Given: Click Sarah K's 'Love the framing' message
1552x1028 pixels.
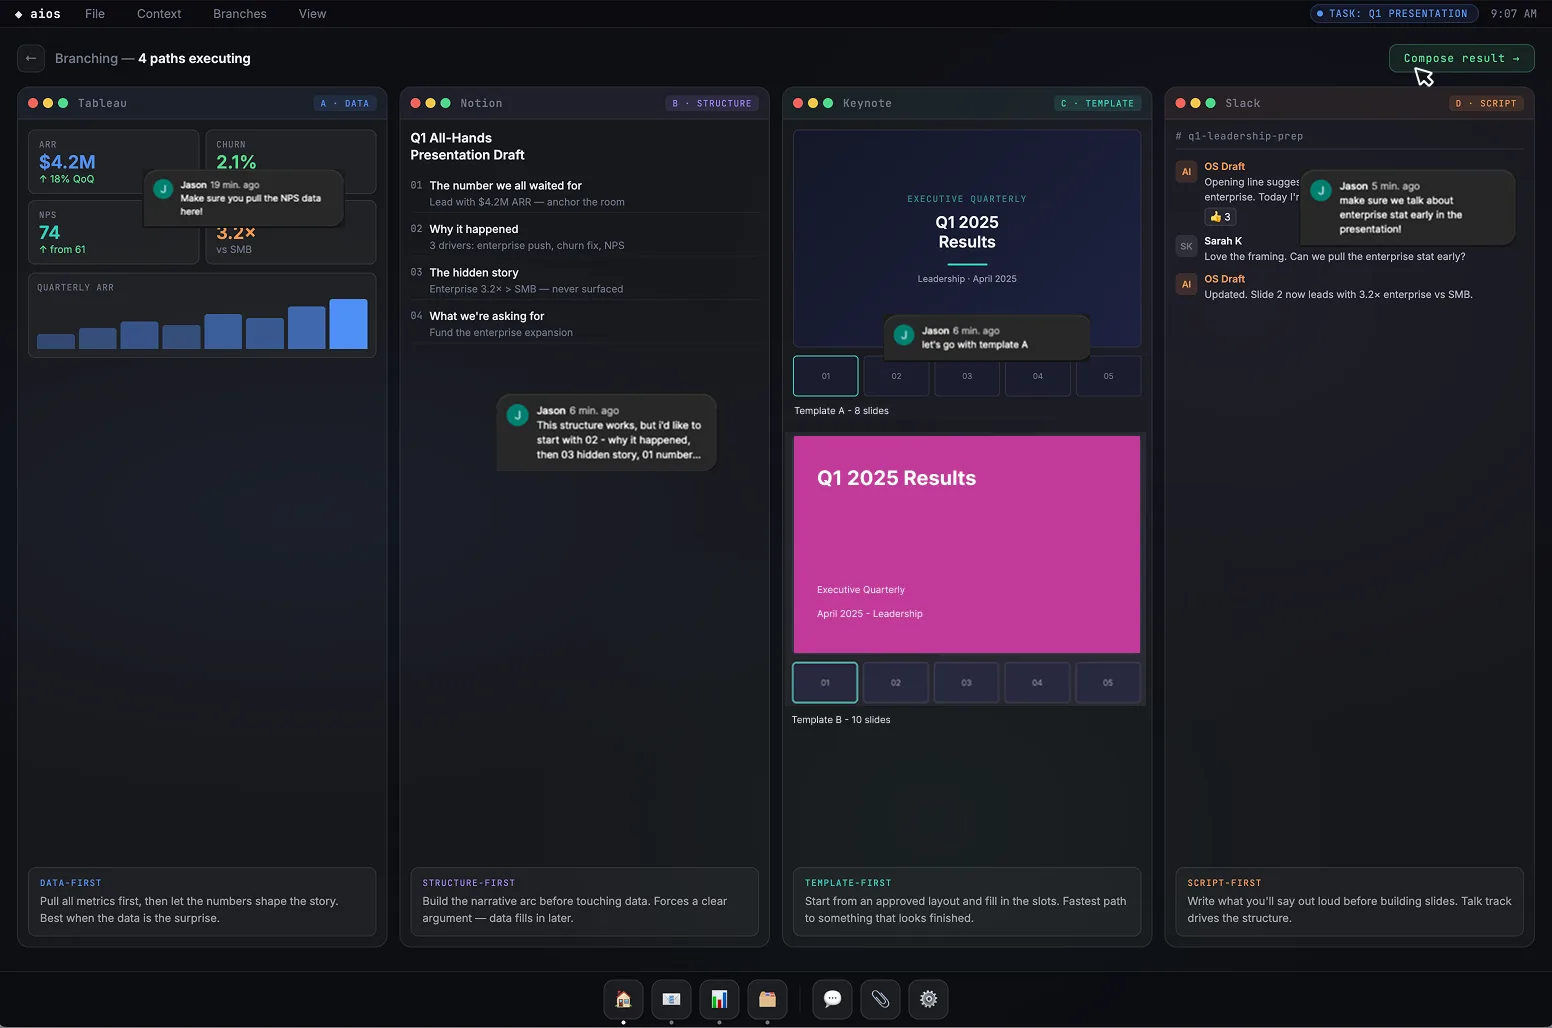Looking at the screenshot, I should click(1334, 256).
